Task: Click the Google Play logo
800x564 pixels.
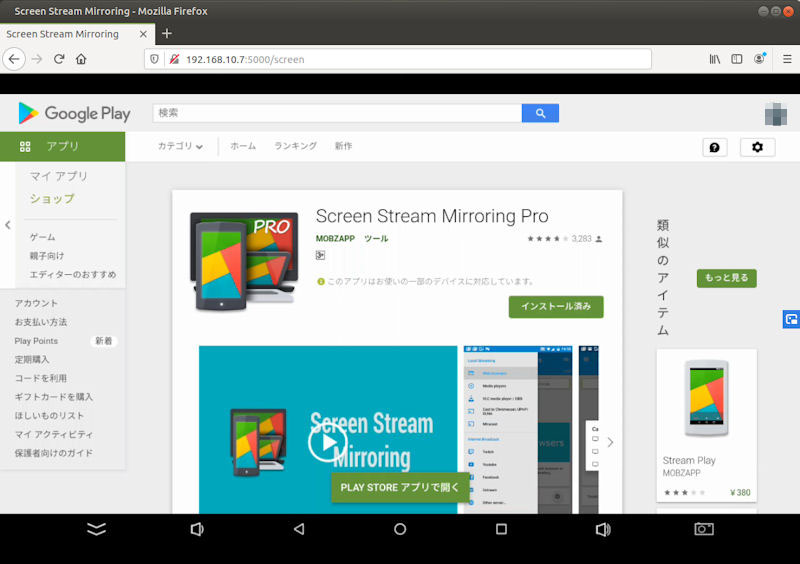Action: 74,113
